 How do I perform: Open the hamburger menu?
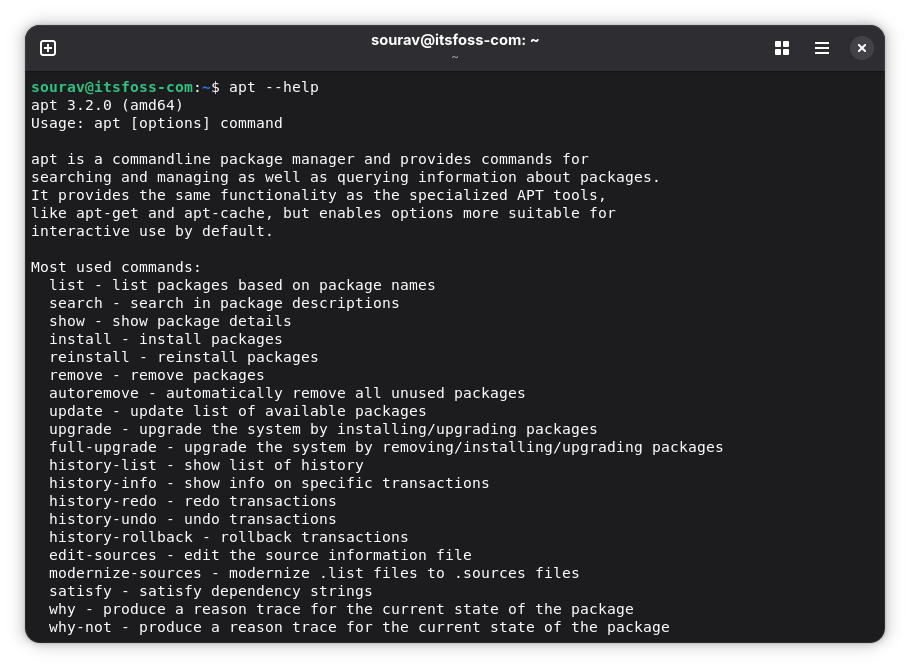tap(821, 47)
